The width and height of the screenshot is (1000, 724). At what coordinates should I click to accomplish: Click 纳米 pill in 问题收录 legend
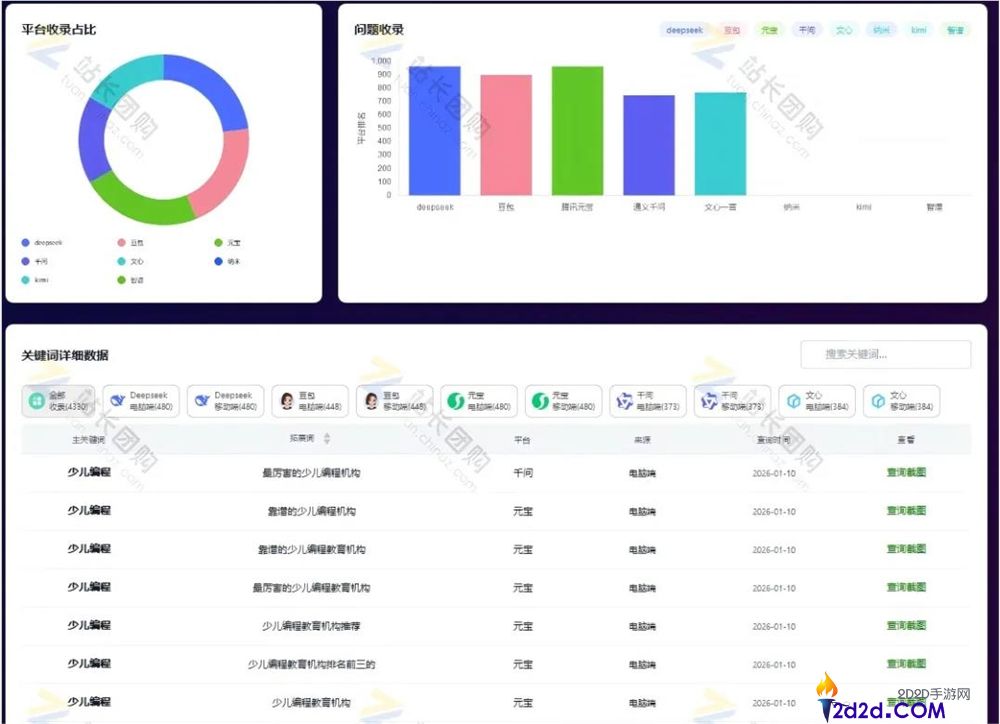tap(881, 30)
